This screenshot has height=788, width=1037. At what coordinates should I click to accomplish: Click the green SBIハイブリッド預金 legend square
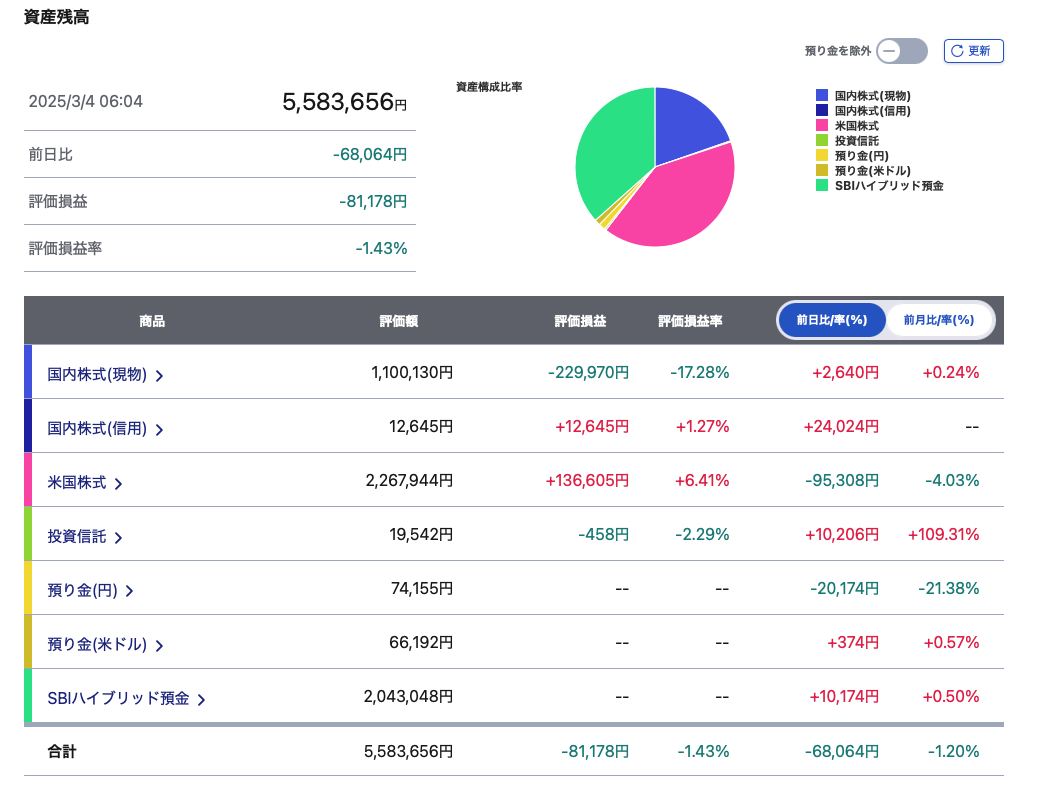coord(822,185)
